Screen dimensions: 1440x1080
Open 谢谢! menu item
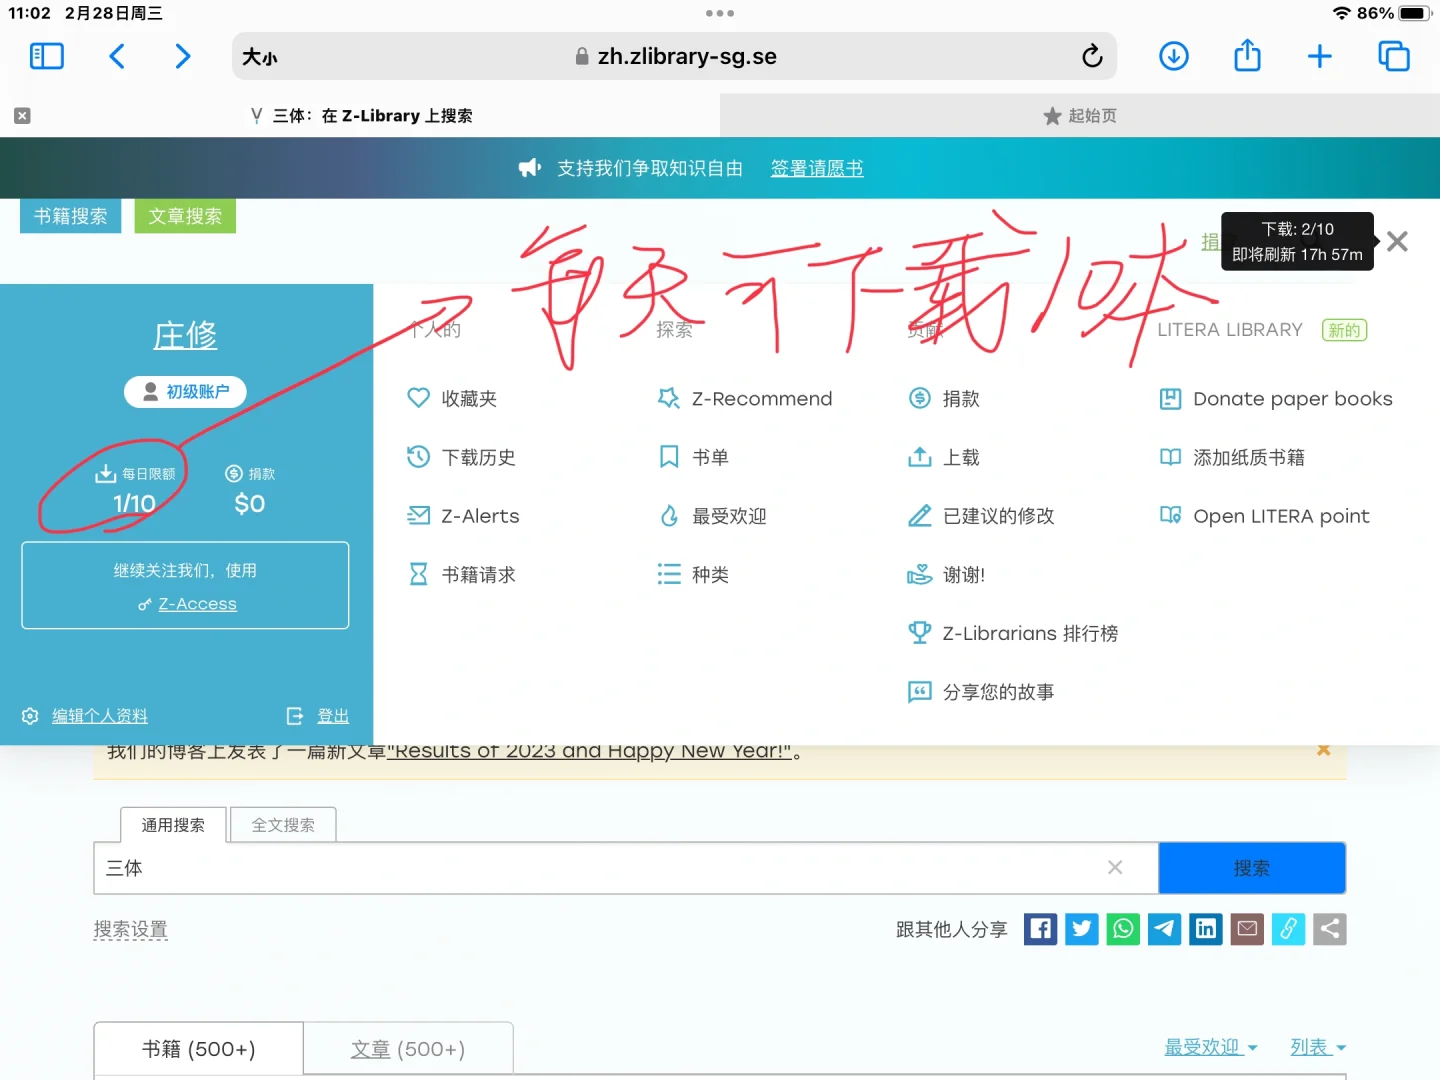946,575
